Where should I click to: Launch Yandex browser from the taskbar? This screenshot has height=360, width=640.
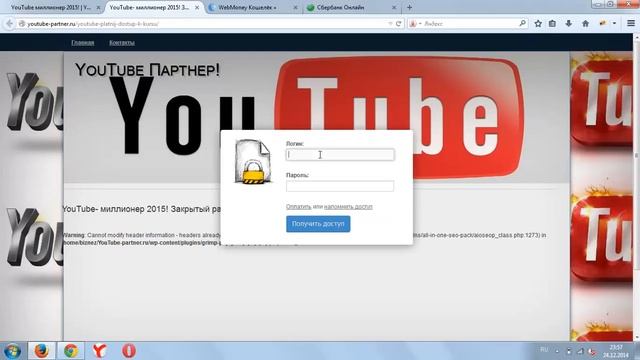click(x=100, y=351)
